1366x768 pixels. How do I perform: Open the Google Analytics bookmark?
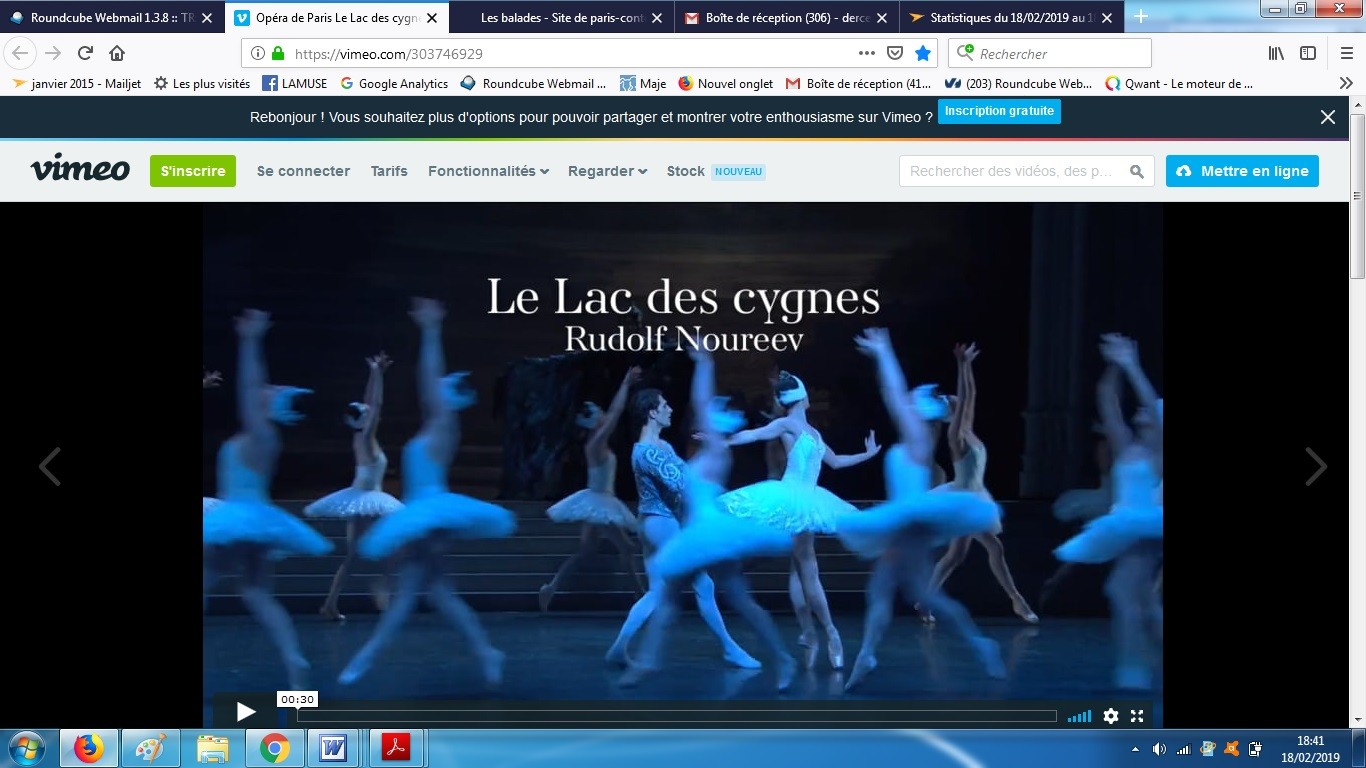[x=394, y=84]
